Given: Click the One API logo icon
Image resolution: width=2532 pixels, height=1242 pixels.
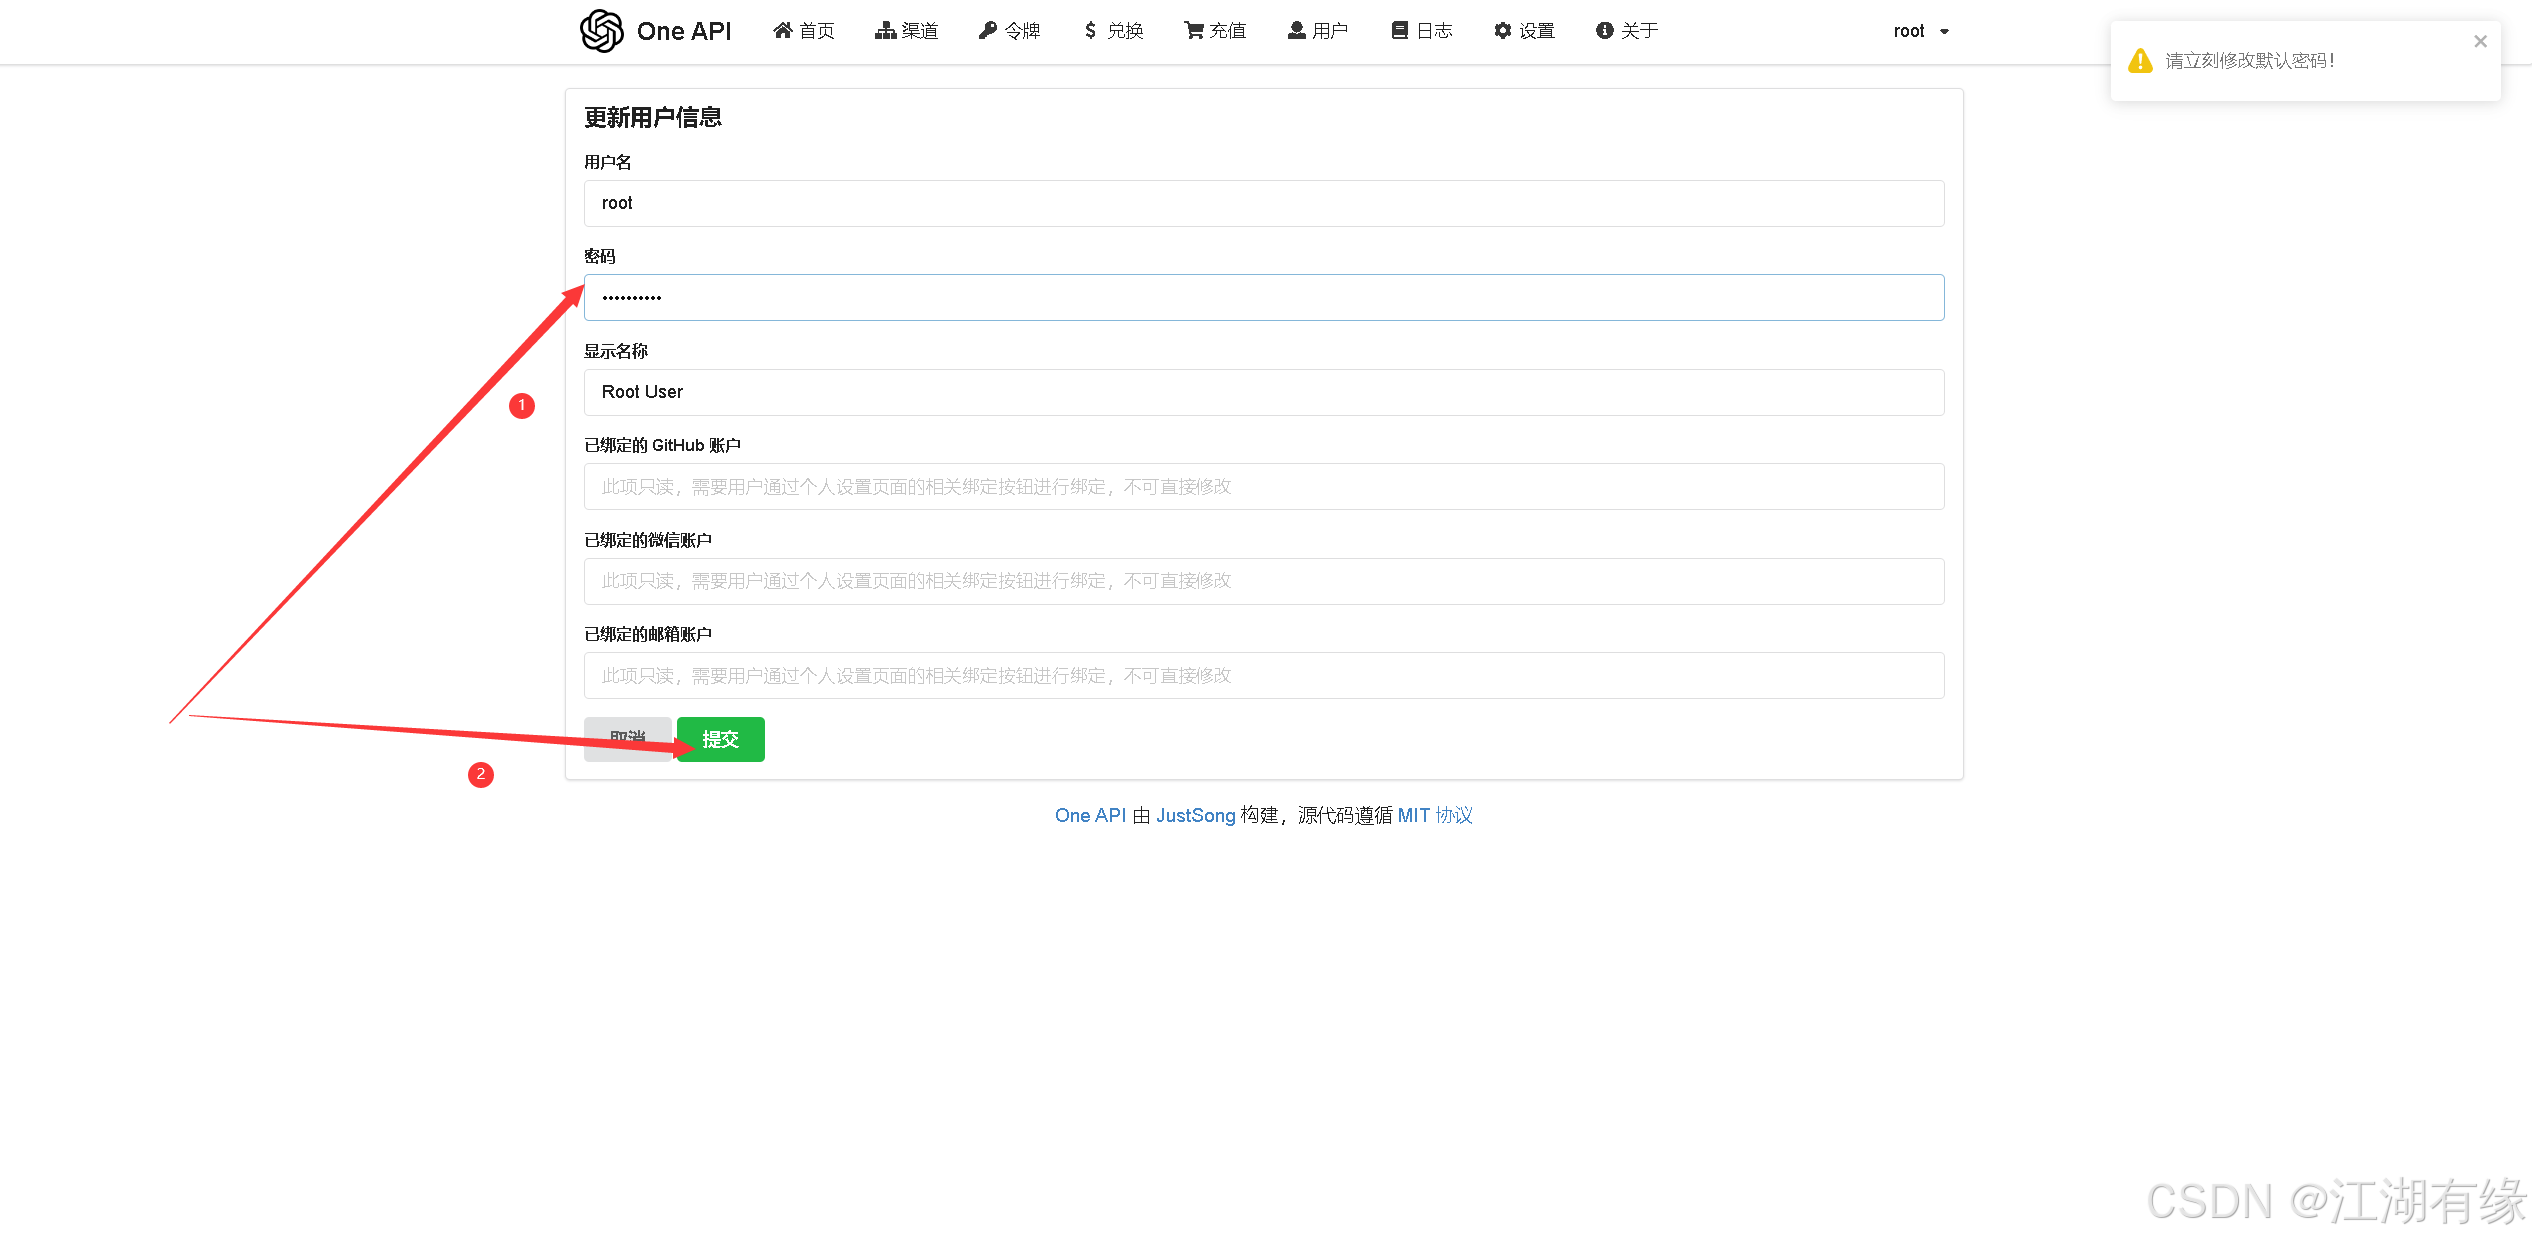Looking at the screenshot, I should pyautogui.click(x=602, y=31).
